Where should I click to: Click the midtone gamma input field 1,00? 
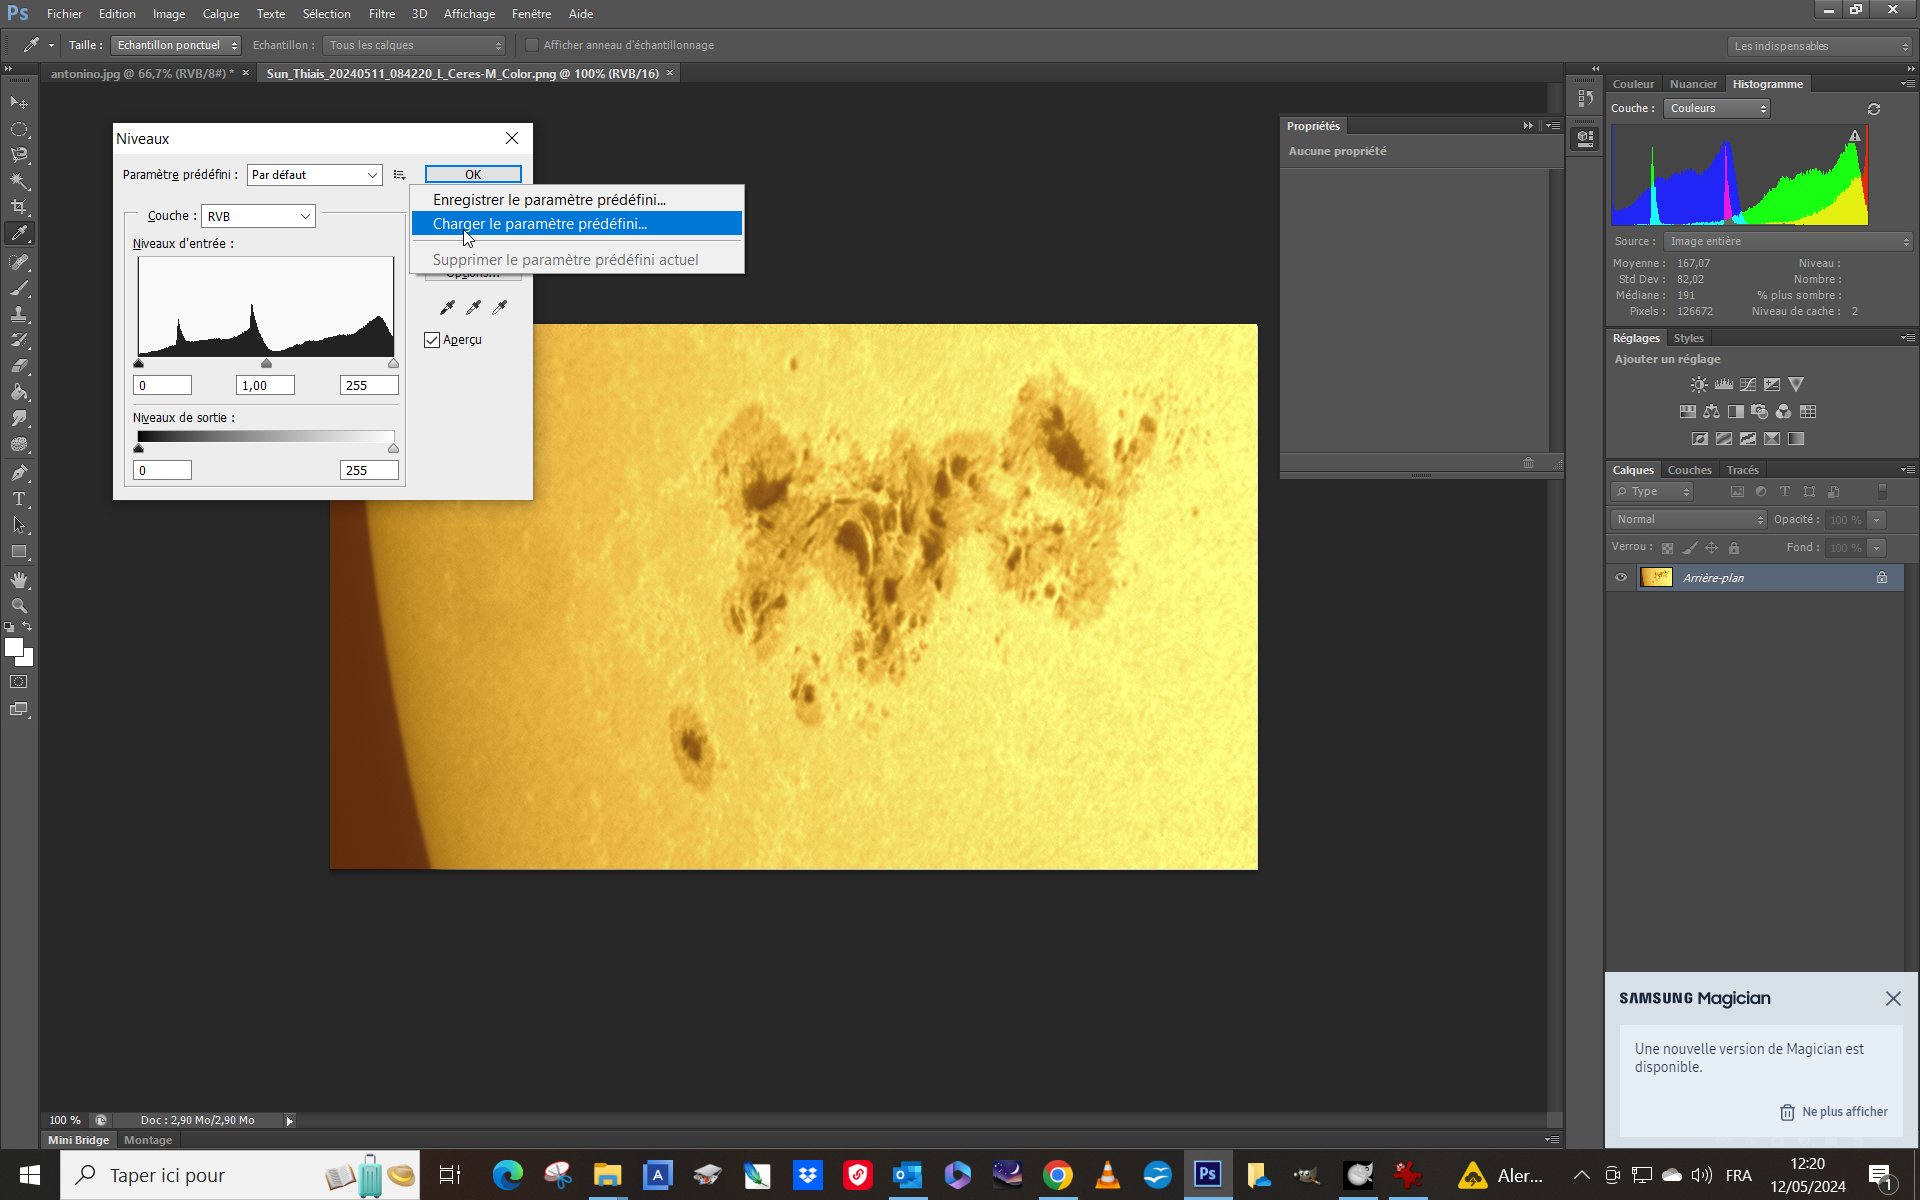264,385
